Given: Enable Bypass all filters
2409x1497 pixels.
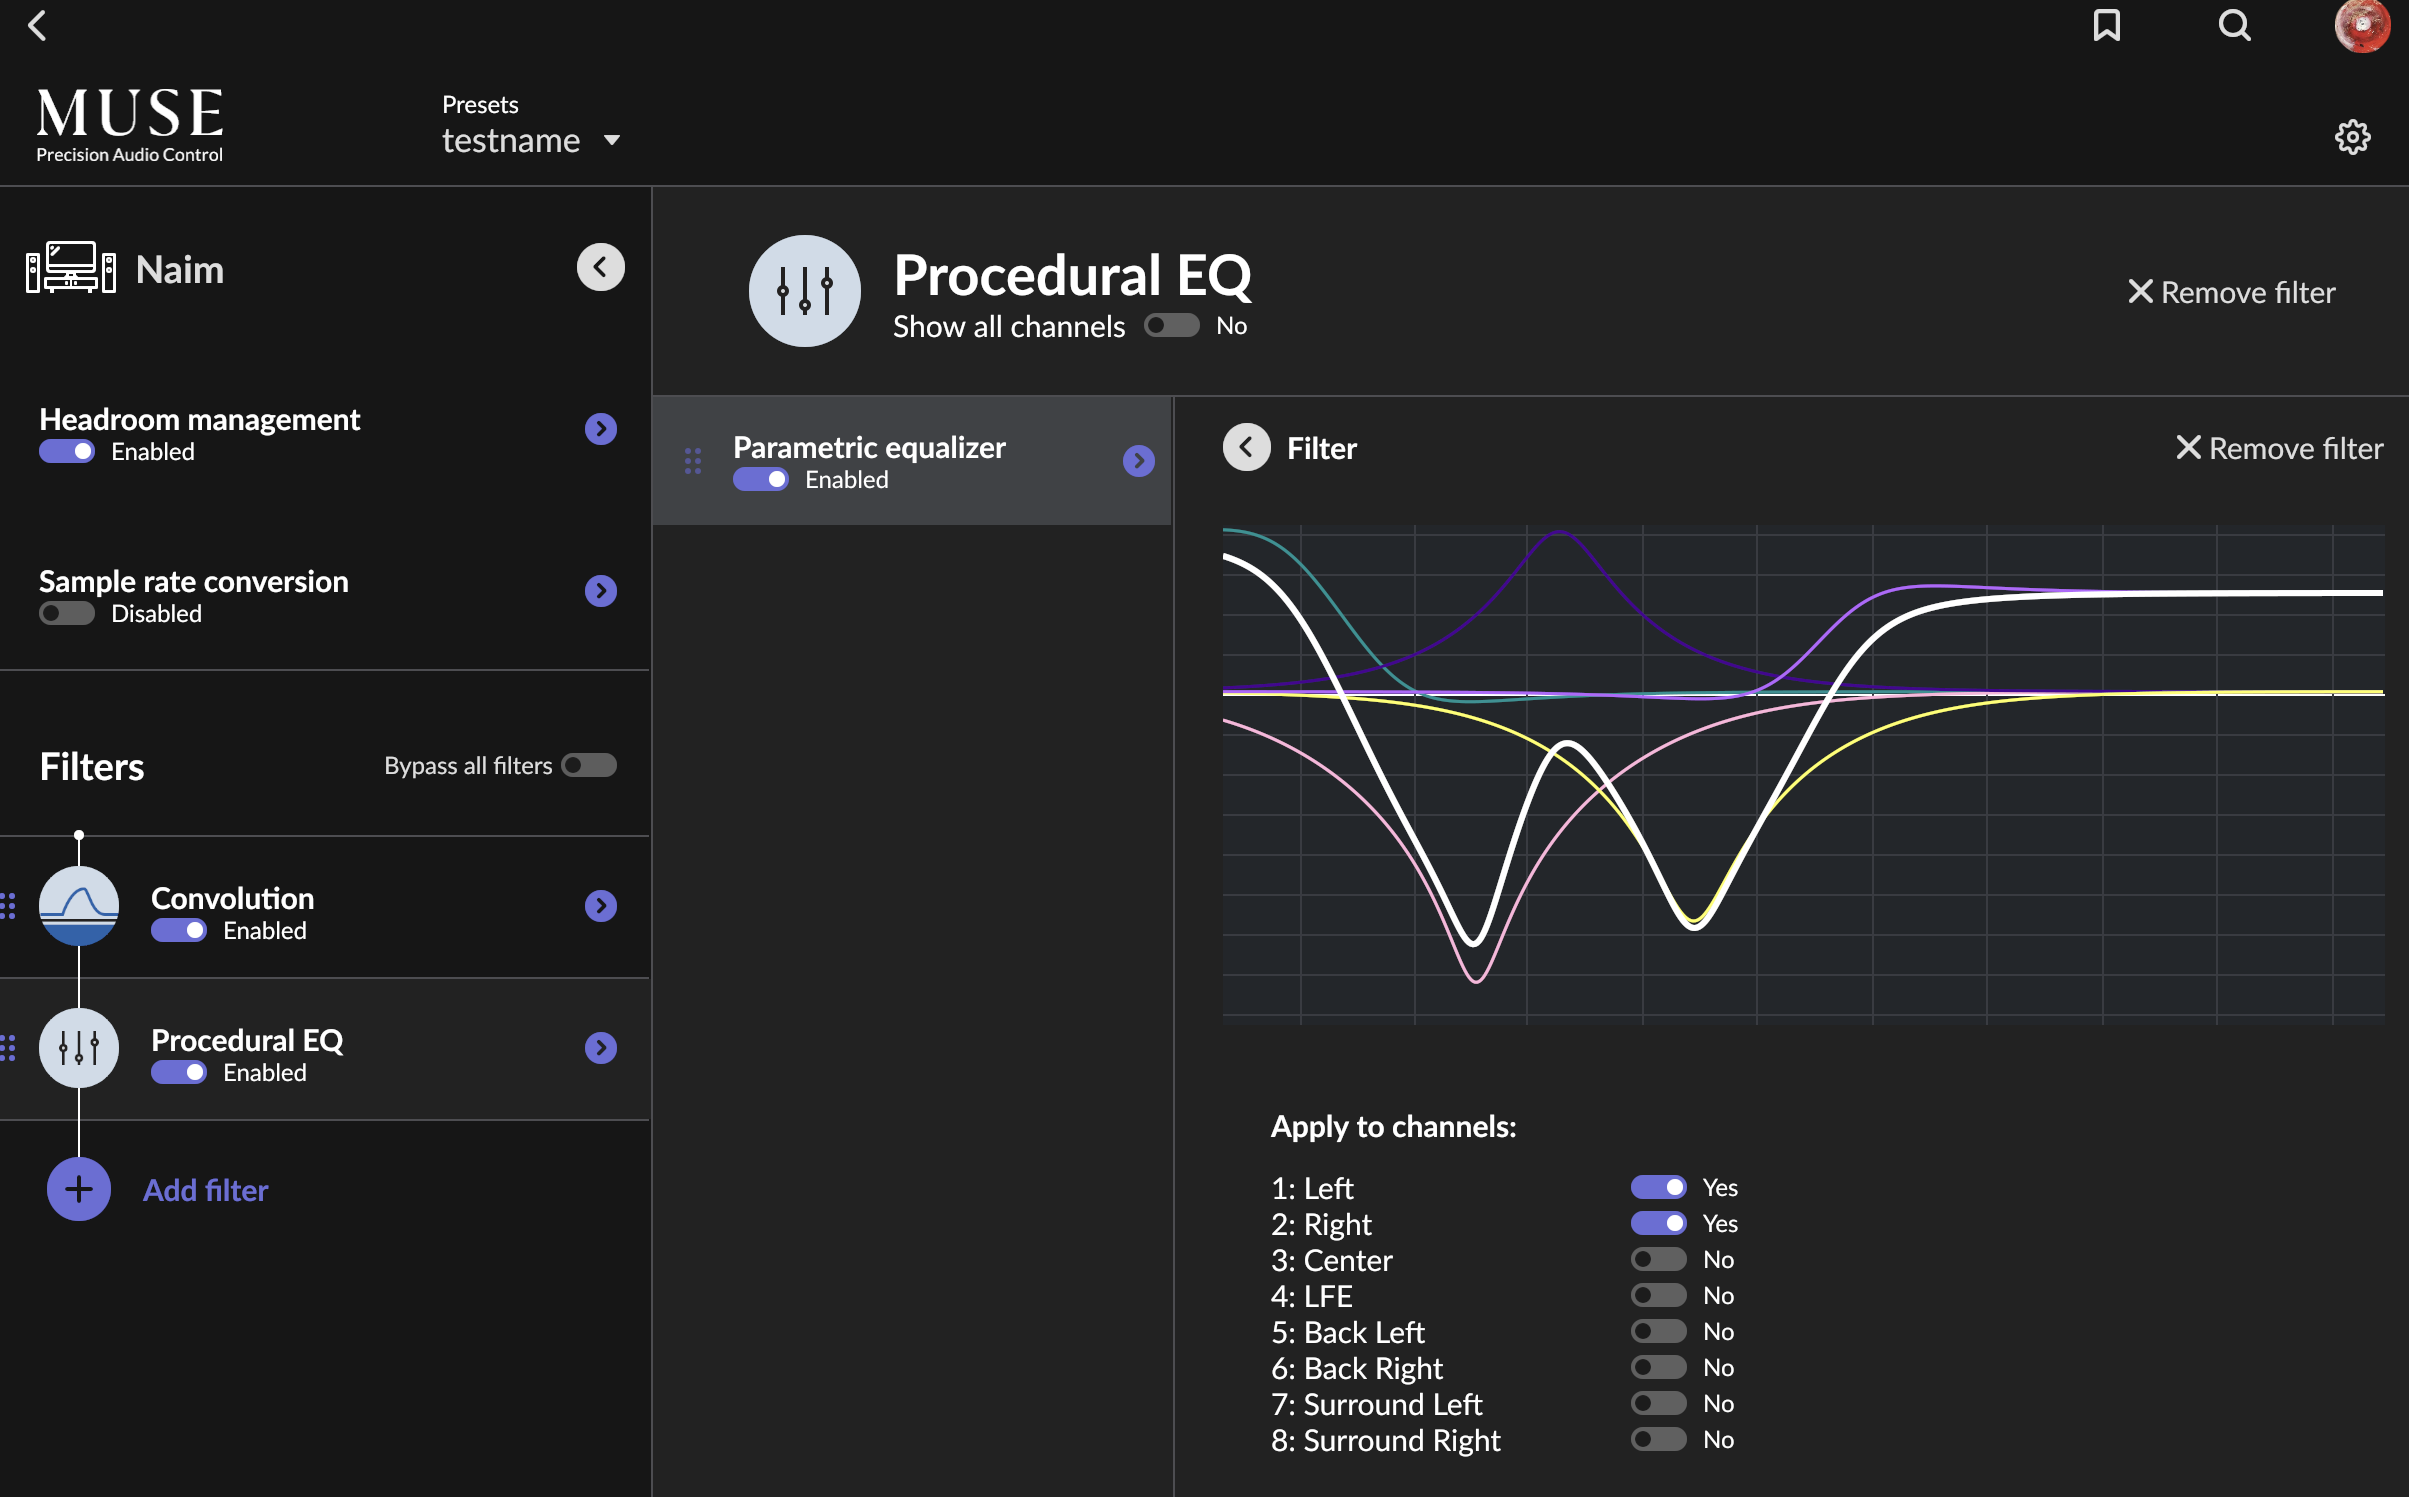Looking at the screenshot, I should point(588,764).
